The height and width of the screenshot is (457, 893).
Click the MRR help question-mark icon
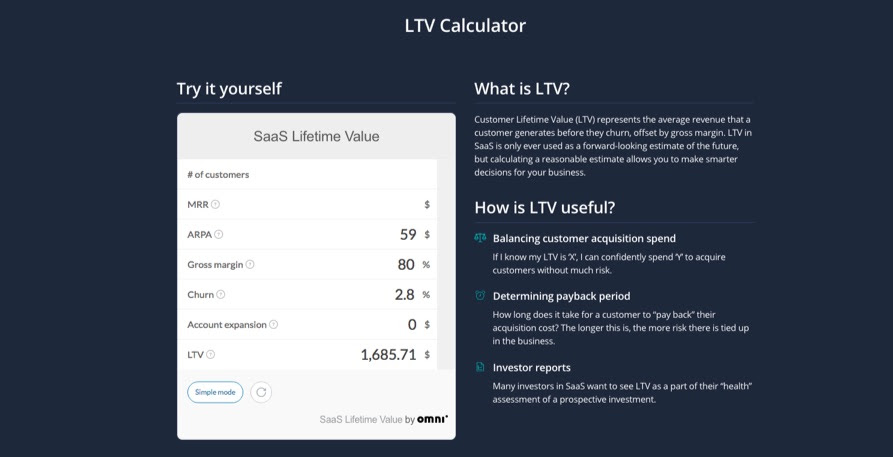point(215,205)
